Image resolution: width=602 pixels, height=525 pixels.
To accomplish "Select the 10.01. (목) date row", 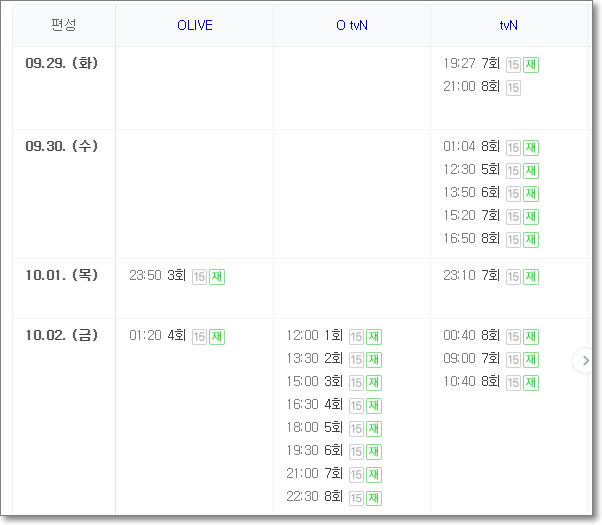I will (61, 275).
